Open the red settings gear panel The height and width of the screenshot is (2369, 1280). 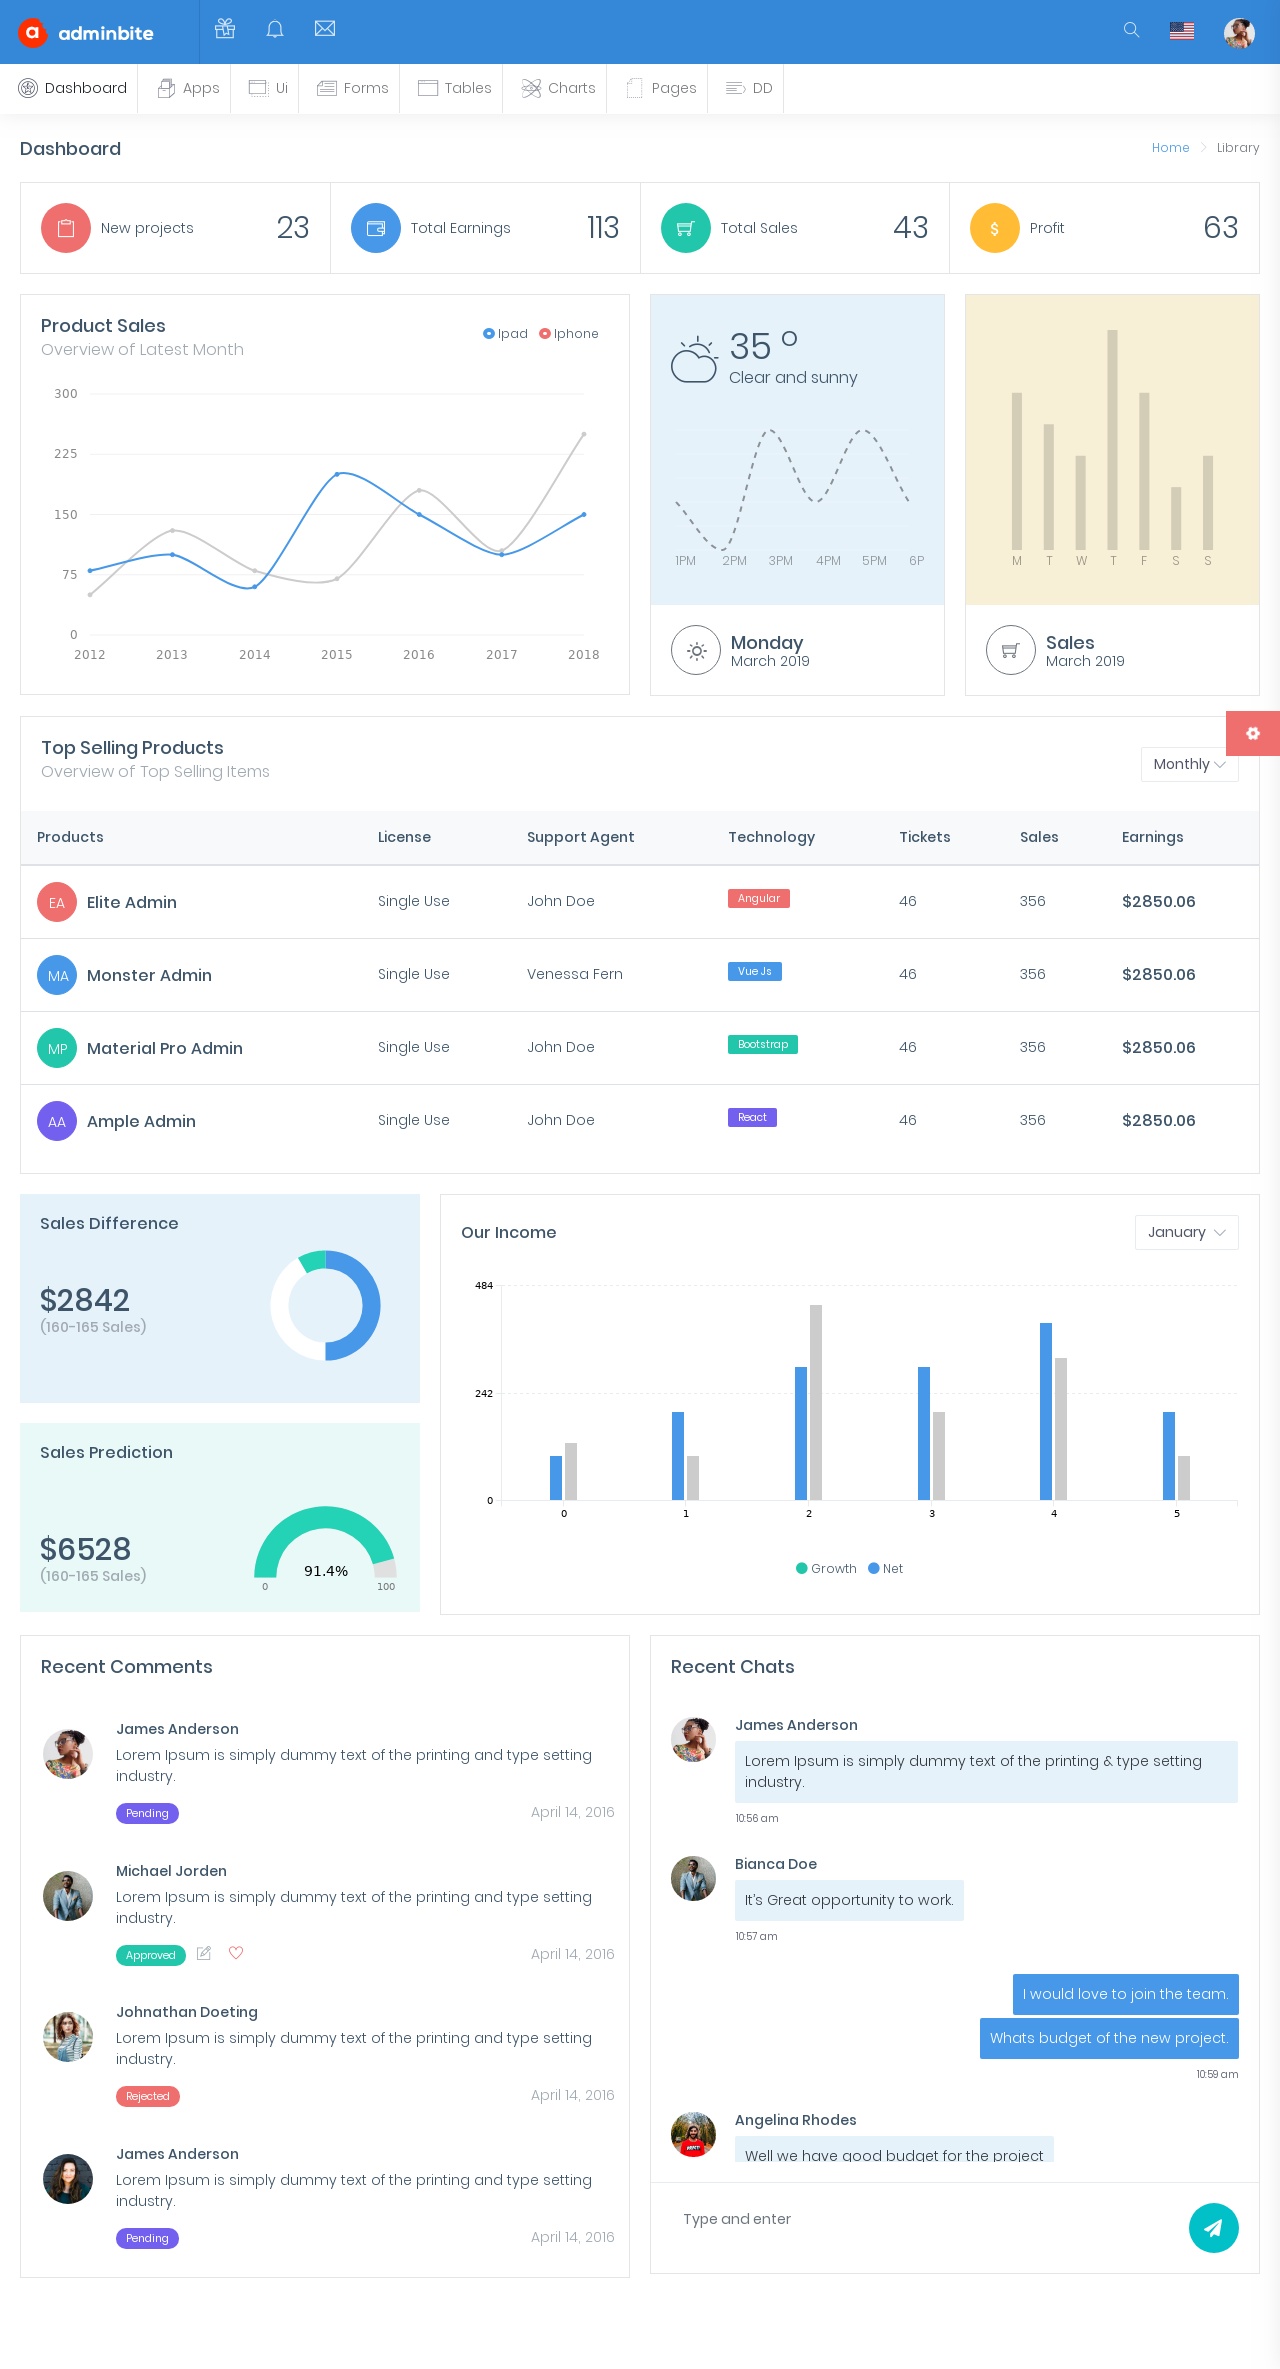pos(1253,733)
